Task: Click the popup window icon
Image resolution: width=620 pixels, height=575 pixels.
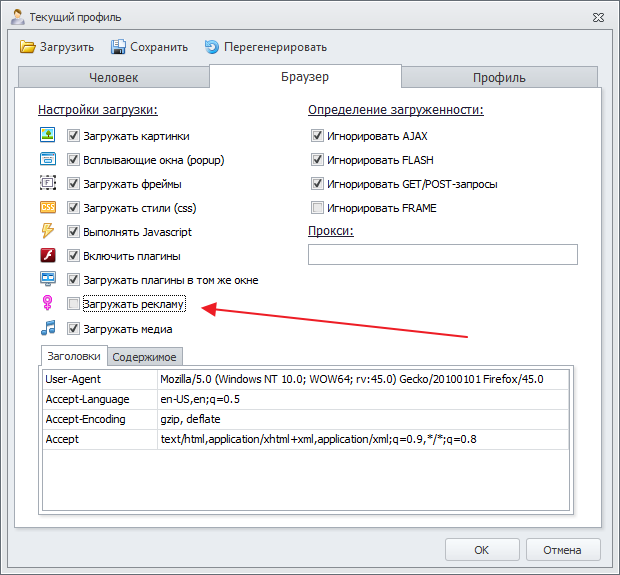Action: [48, 159]
